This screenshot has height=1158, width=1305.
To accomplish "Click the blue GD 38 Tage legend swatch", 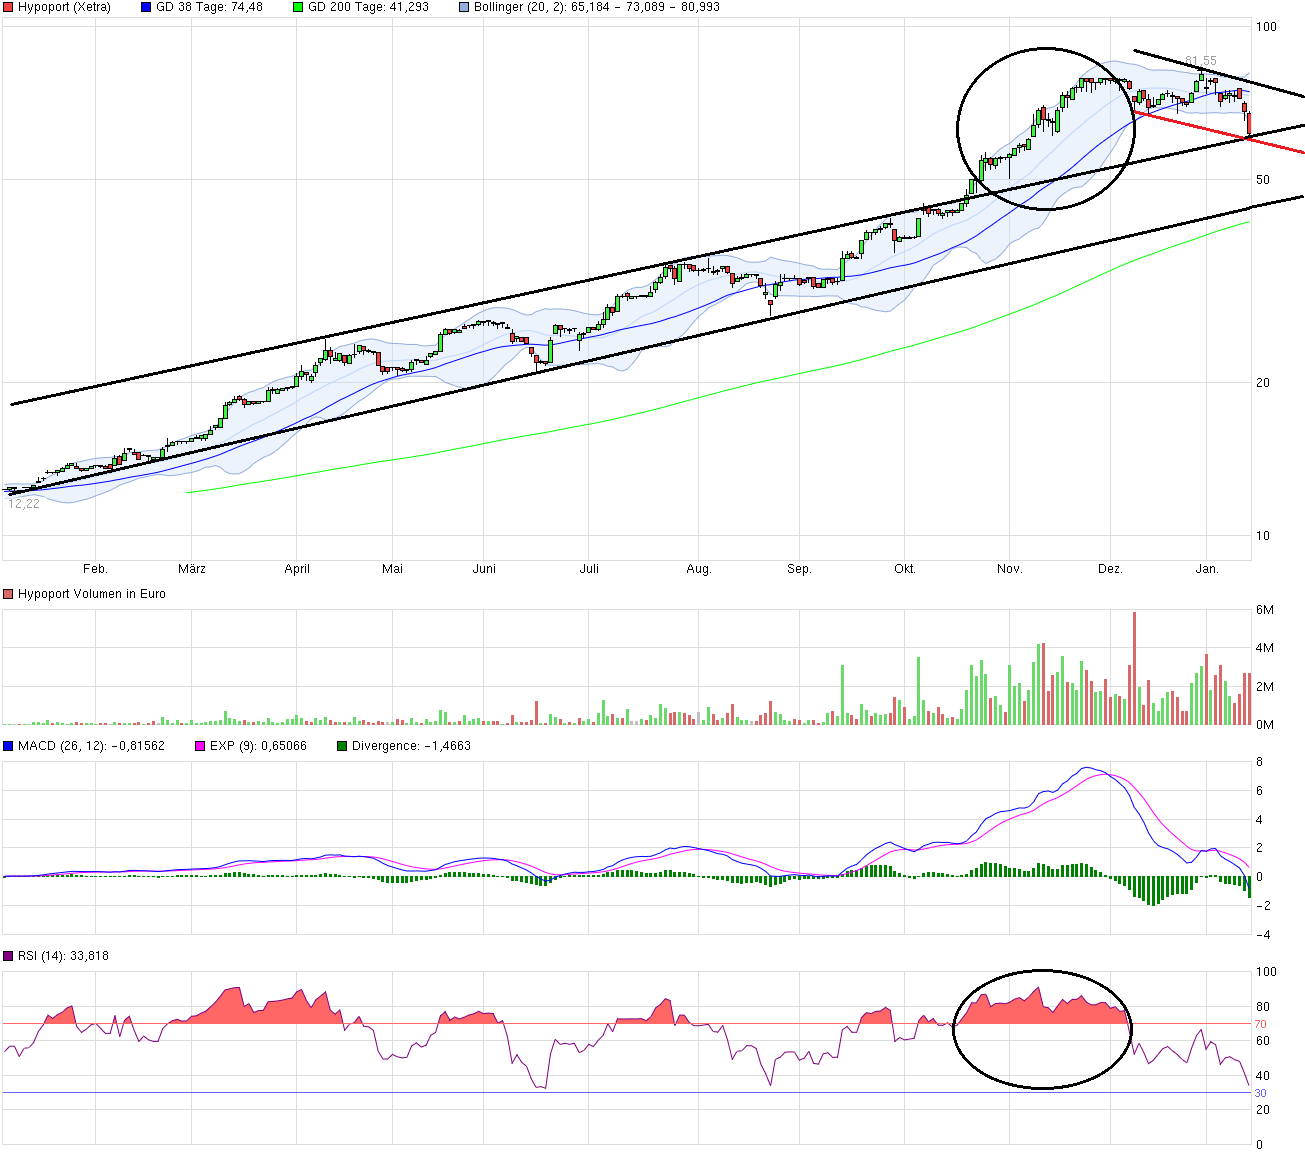I will [x=146, y=7].
